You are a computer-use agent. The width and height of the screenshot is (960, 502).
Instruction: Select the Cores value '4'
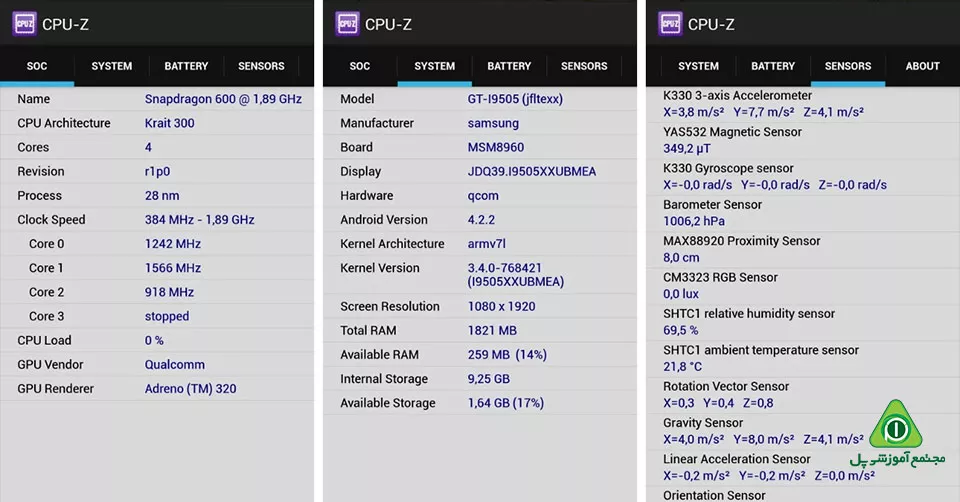(148, 148)
